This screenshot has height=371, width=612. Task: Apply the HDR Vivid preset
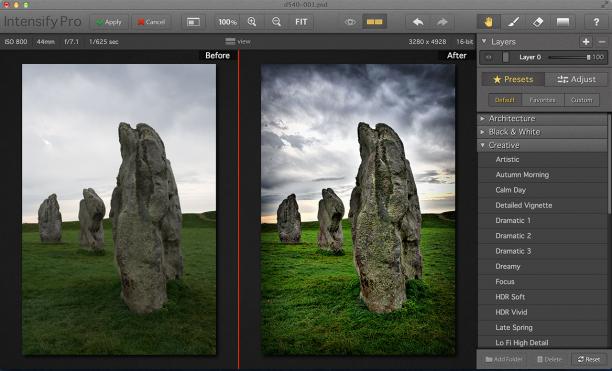(543, 312)
